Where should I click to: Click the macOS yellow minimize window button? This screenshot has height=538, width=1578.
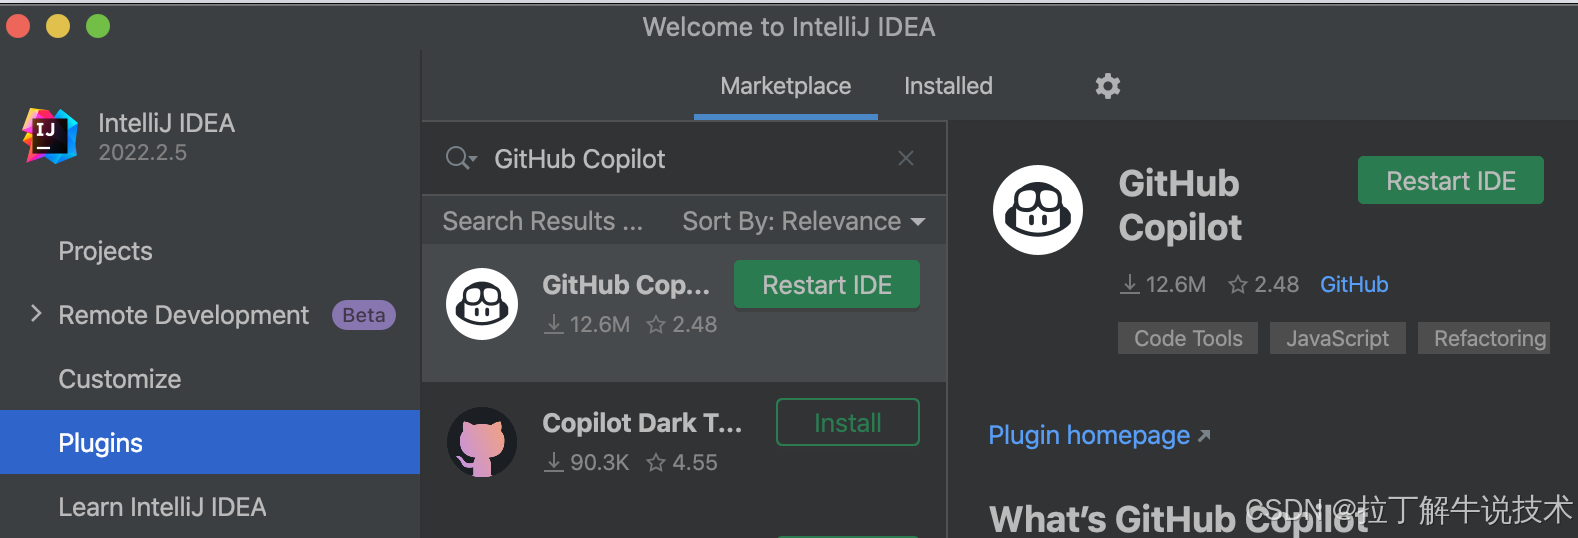point(58,26)
